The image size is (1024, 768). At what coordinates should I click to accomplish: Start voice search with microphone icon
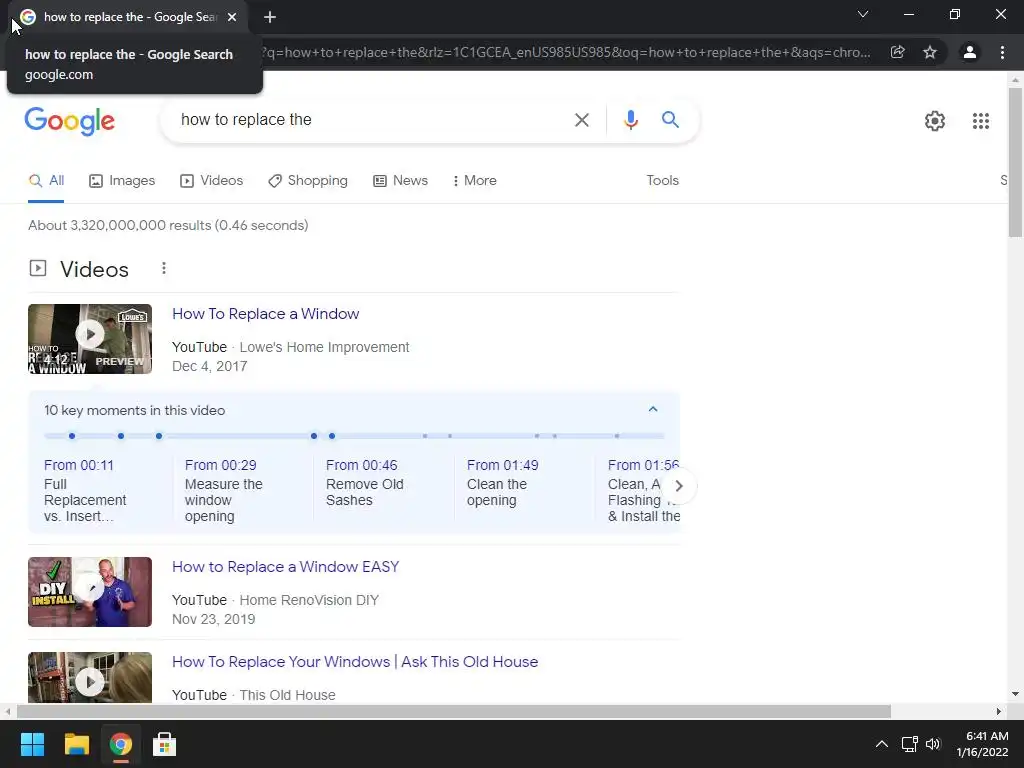point(630,120)
